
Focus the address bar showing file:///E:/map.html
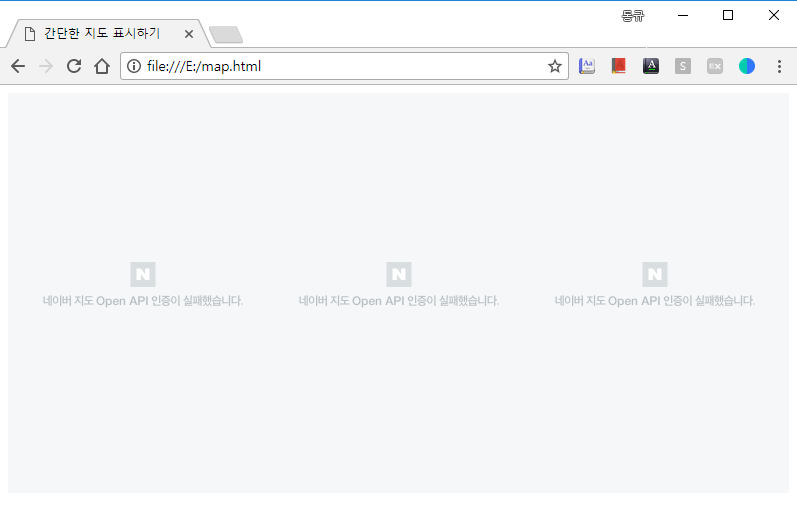[x=344, y=66]
